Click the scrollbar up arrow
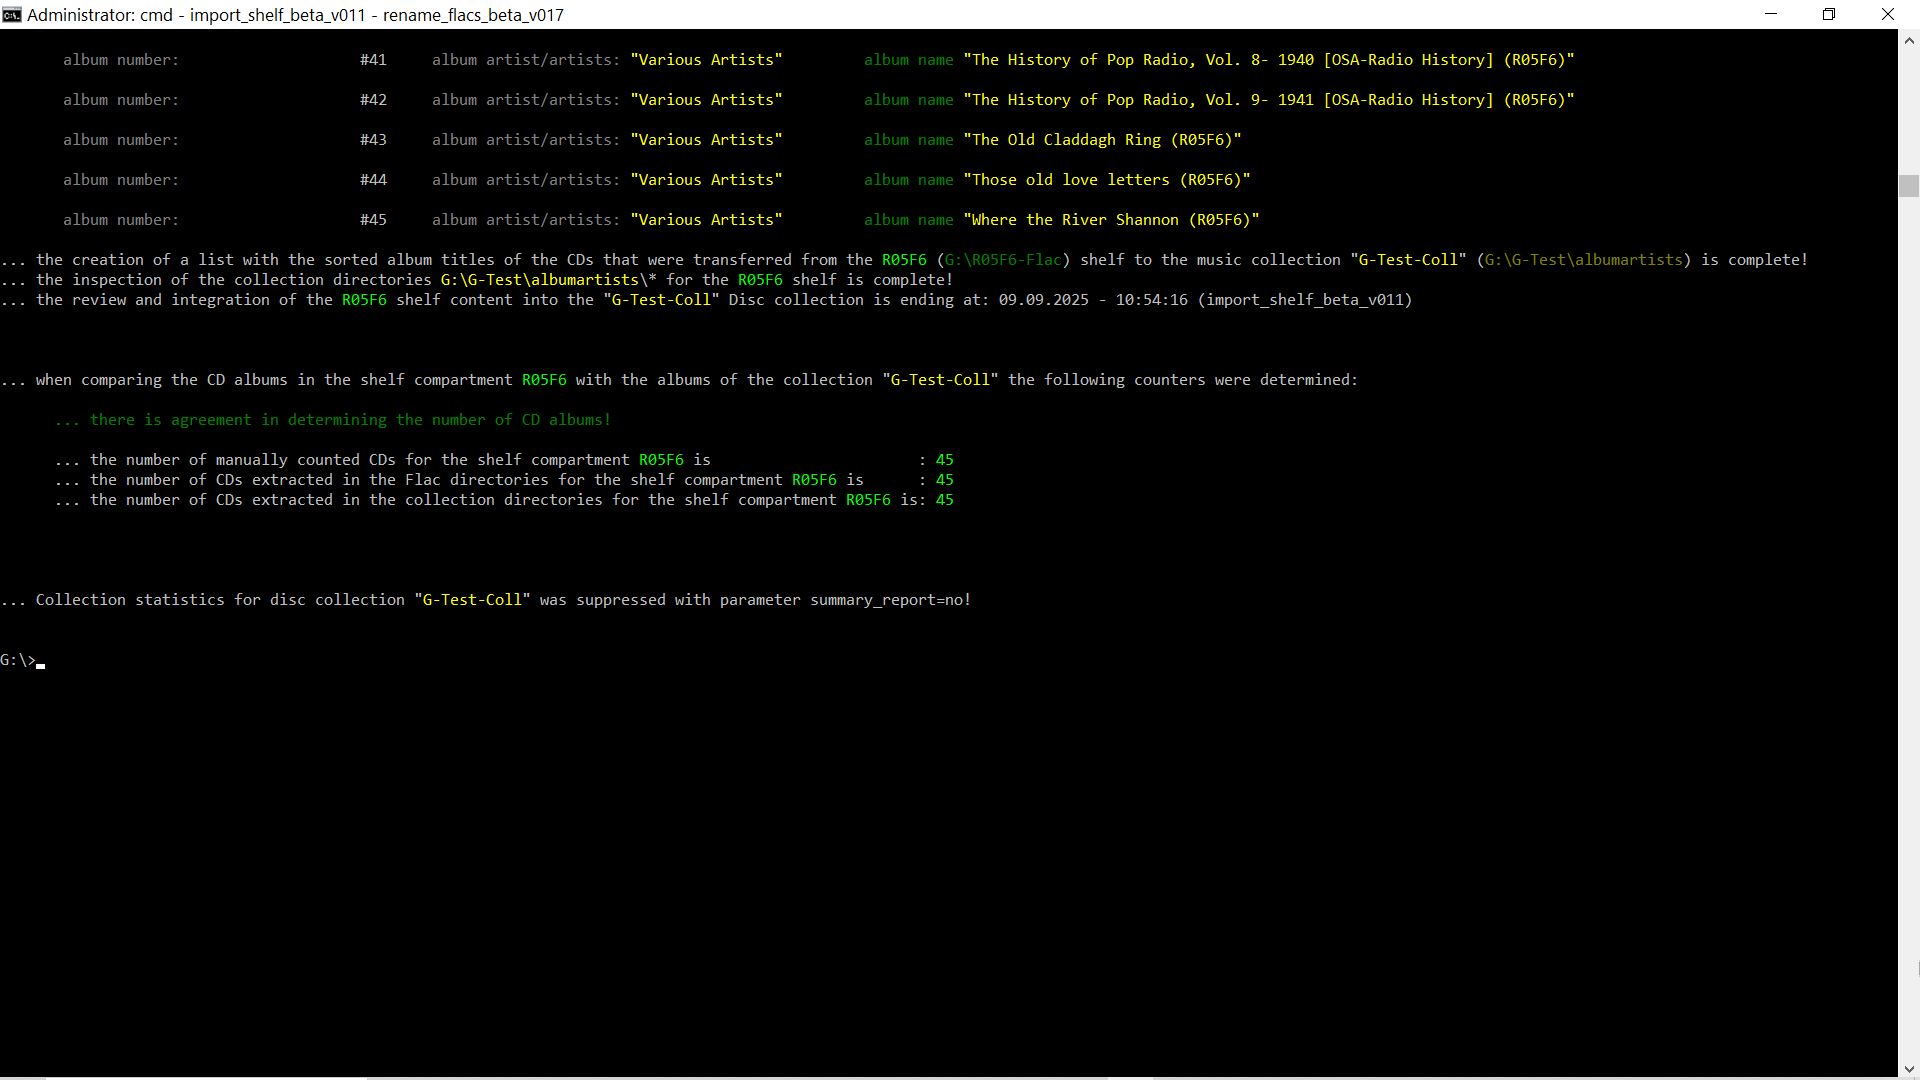The image size is (1920, 1080). point(1908,41)
